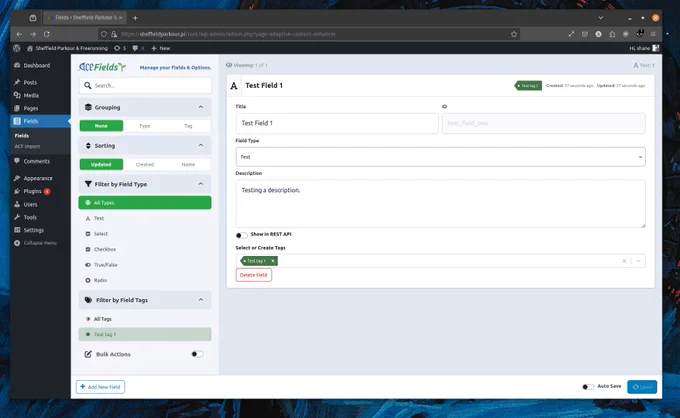Click the browser address bar URL
This screenshot has height=418, width=680.
[x=228, y=34]
